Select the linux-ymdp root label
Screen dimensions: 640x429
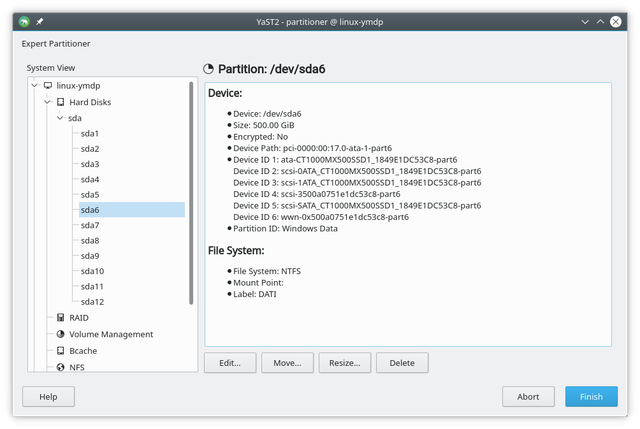78,86
